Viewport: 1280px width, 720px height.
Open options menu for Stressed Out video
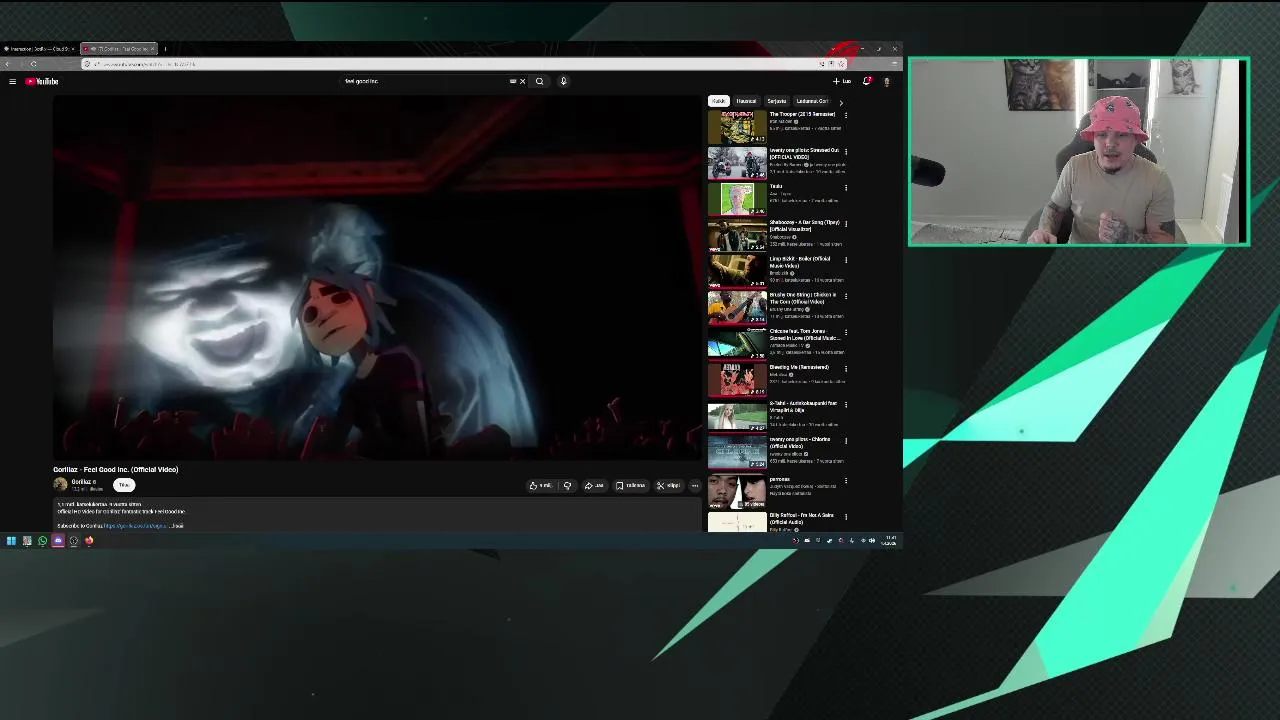point(846,151)
